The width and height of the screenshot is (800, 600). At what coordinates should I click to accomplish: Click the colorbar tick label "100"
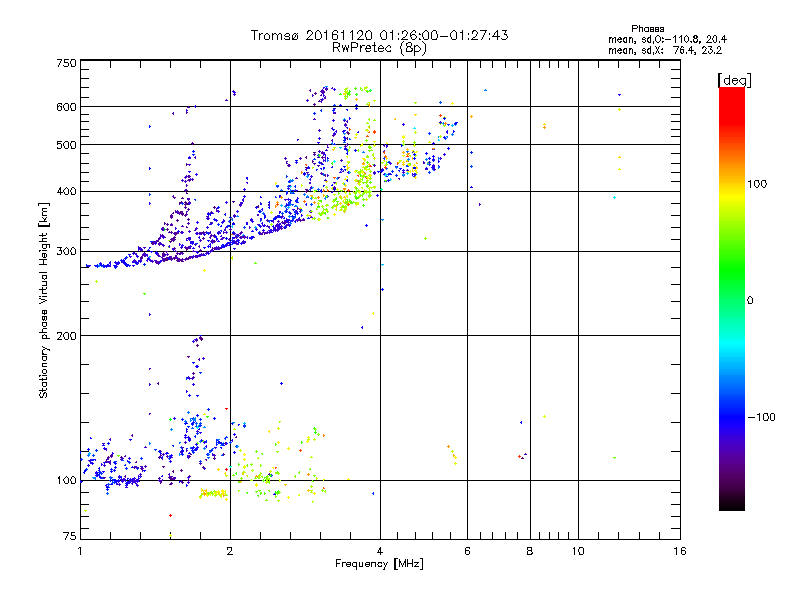(x=757, y=184)
